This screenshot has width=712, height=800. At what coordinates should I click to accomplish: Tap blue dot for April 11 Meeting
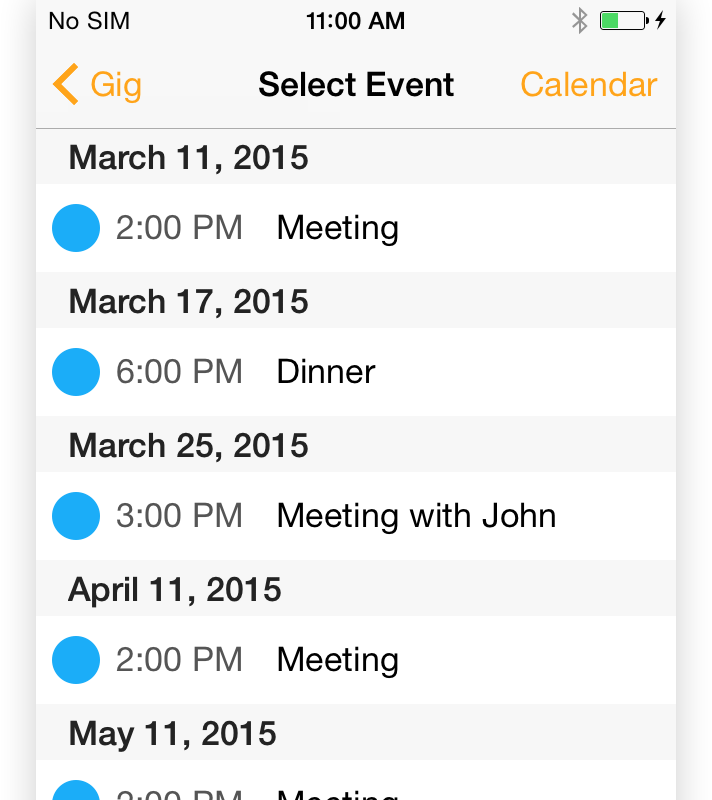pos(76,660)
